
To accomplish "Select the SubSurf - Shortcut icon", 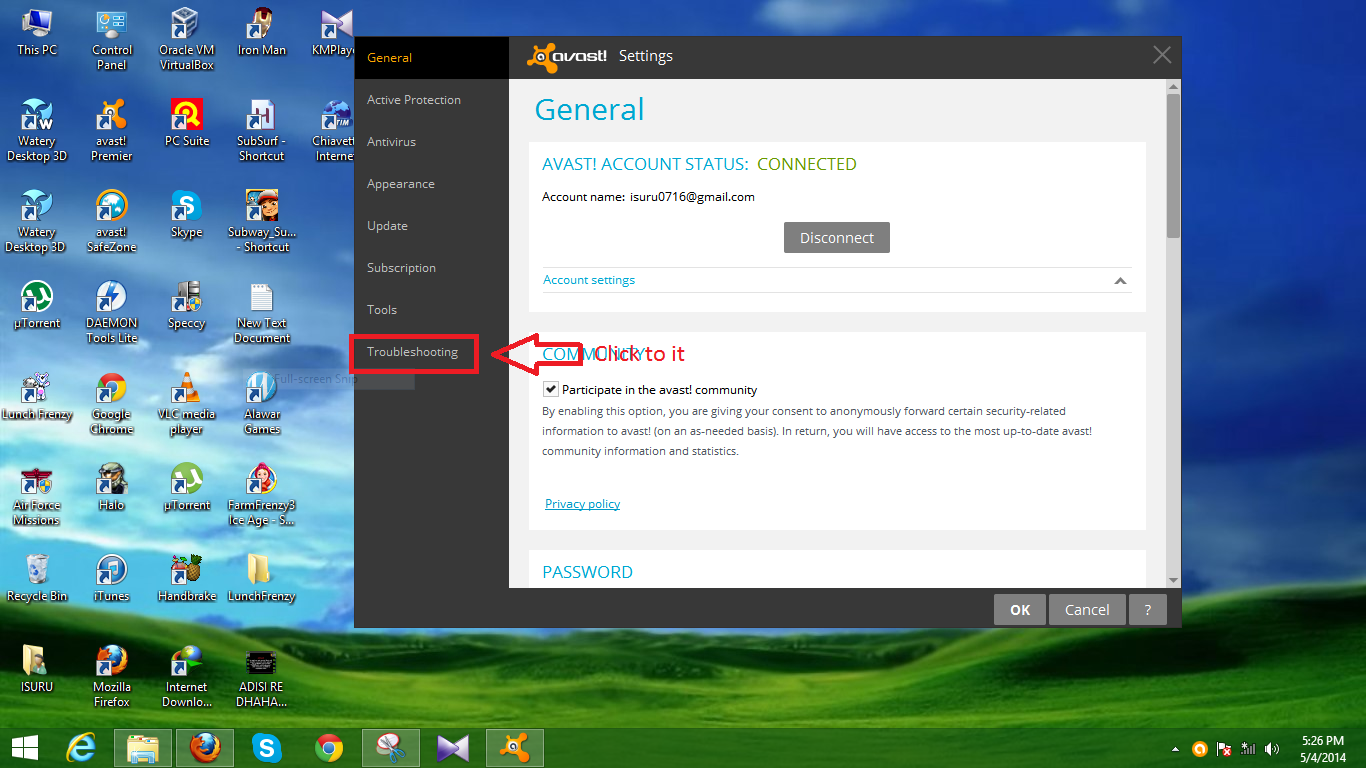I will coord(262,130).
